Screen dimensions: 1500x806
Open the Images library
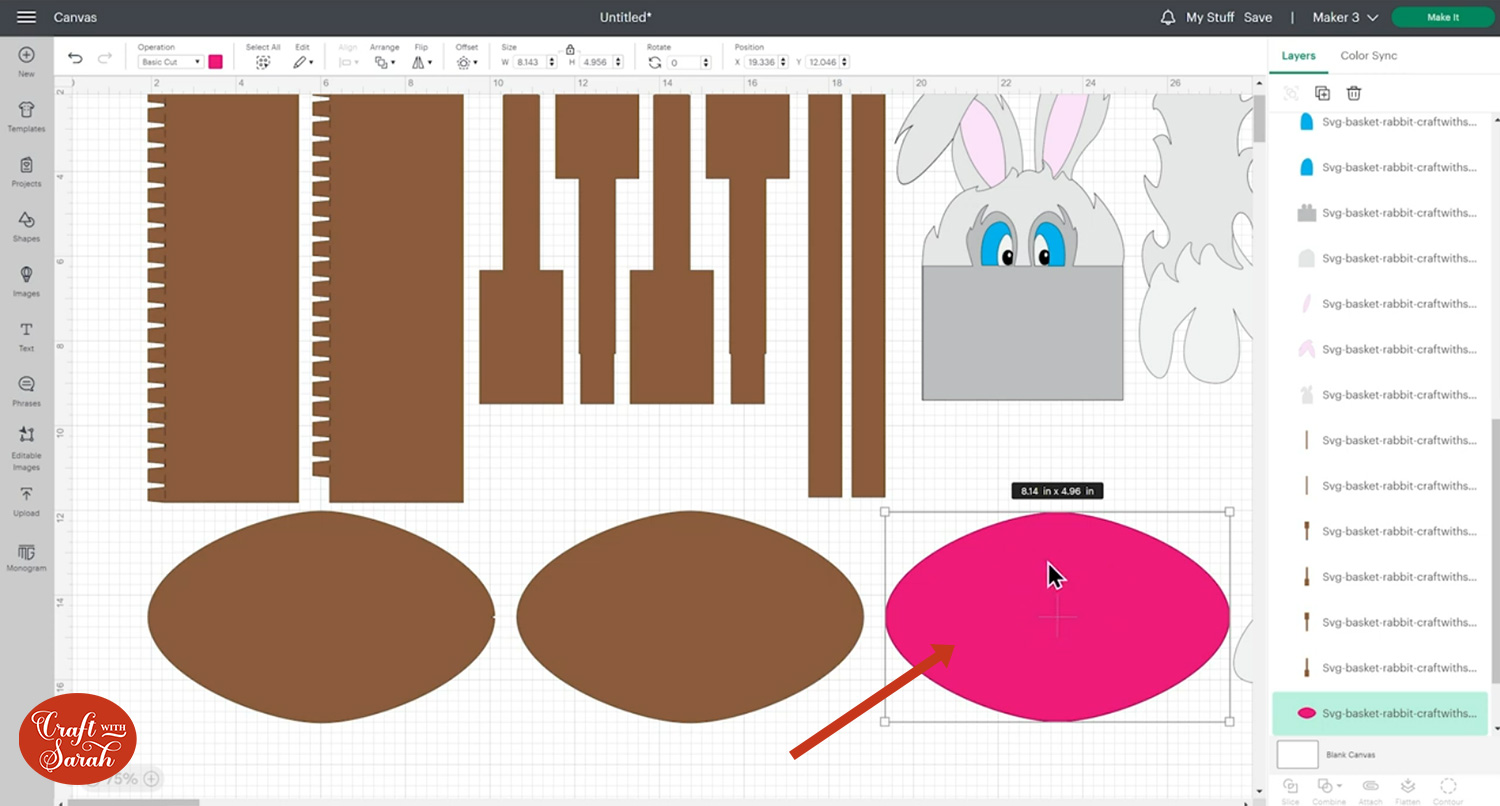[x=26, y=280]
